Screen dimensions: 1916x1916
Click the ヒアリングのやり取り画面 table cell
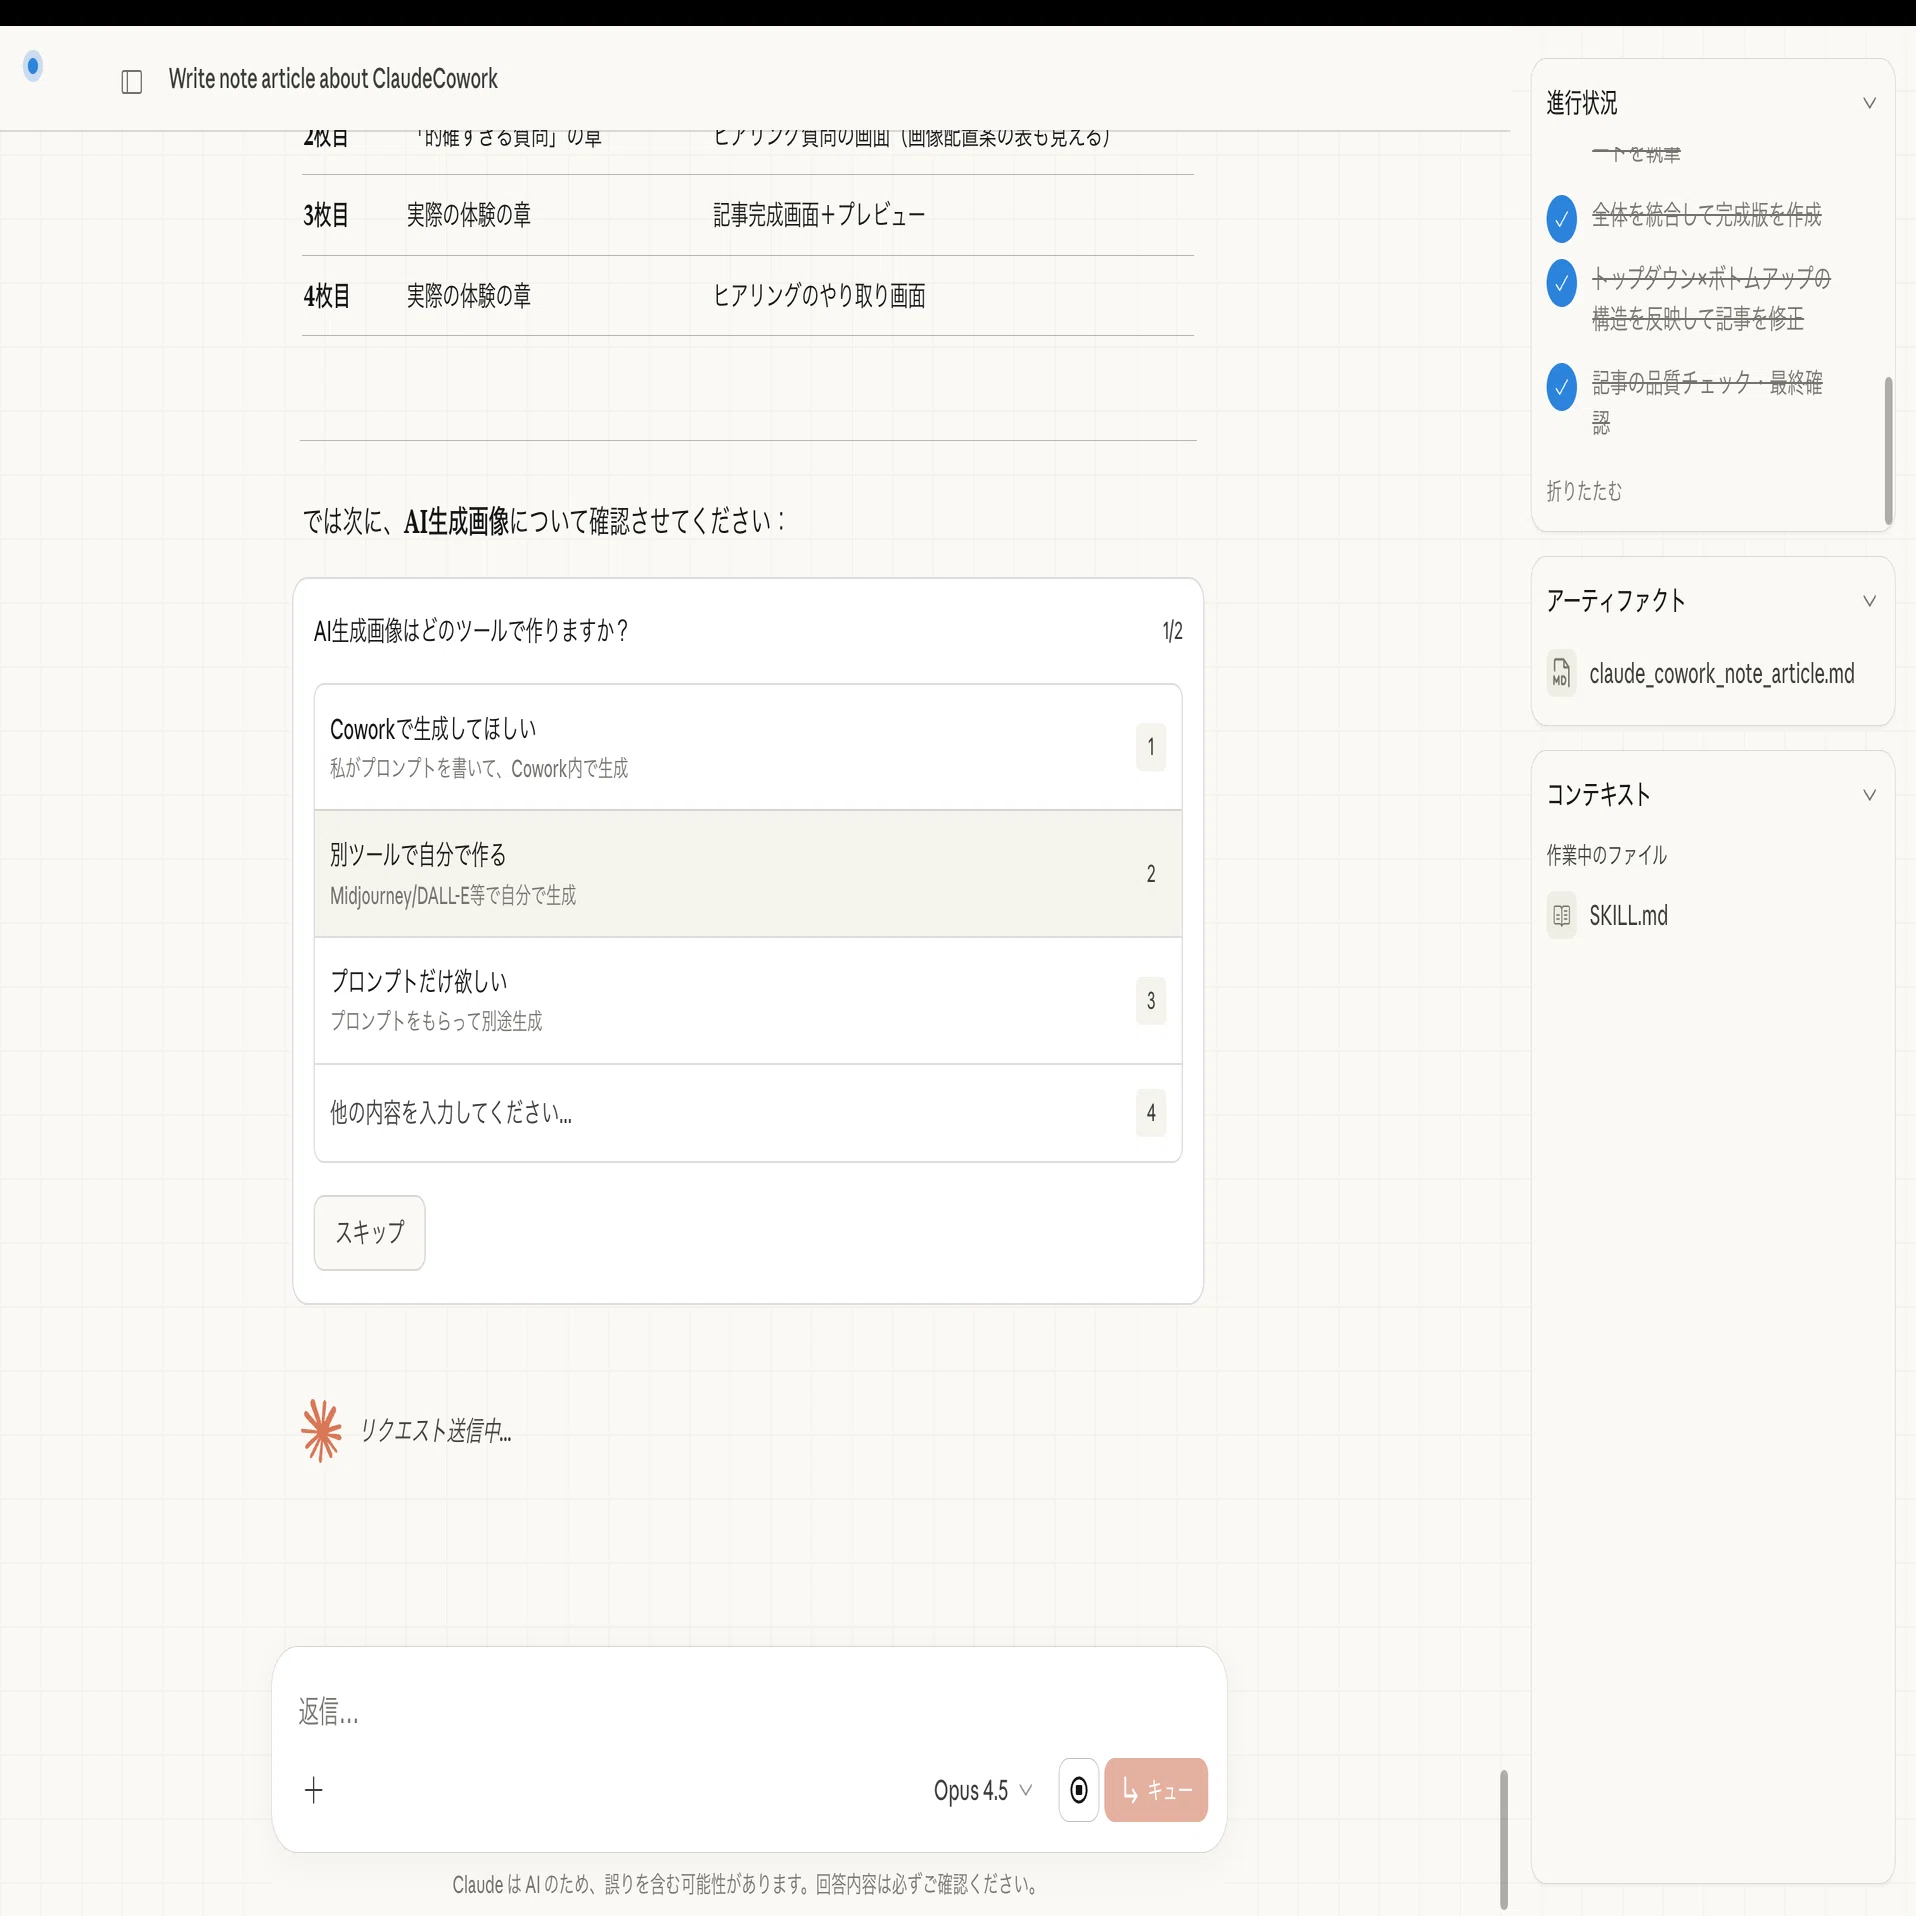pos(819,296)
